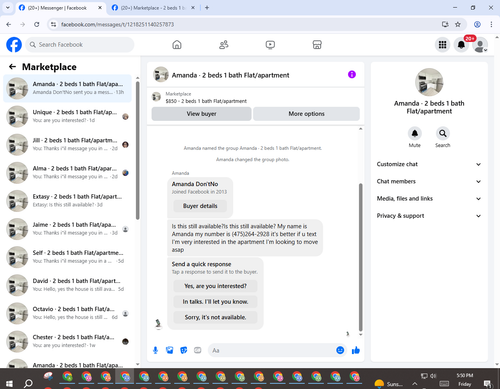Open the account profile avatar menu
The width and height of the screenshot is (500, 389).
[x=480, y=45]
